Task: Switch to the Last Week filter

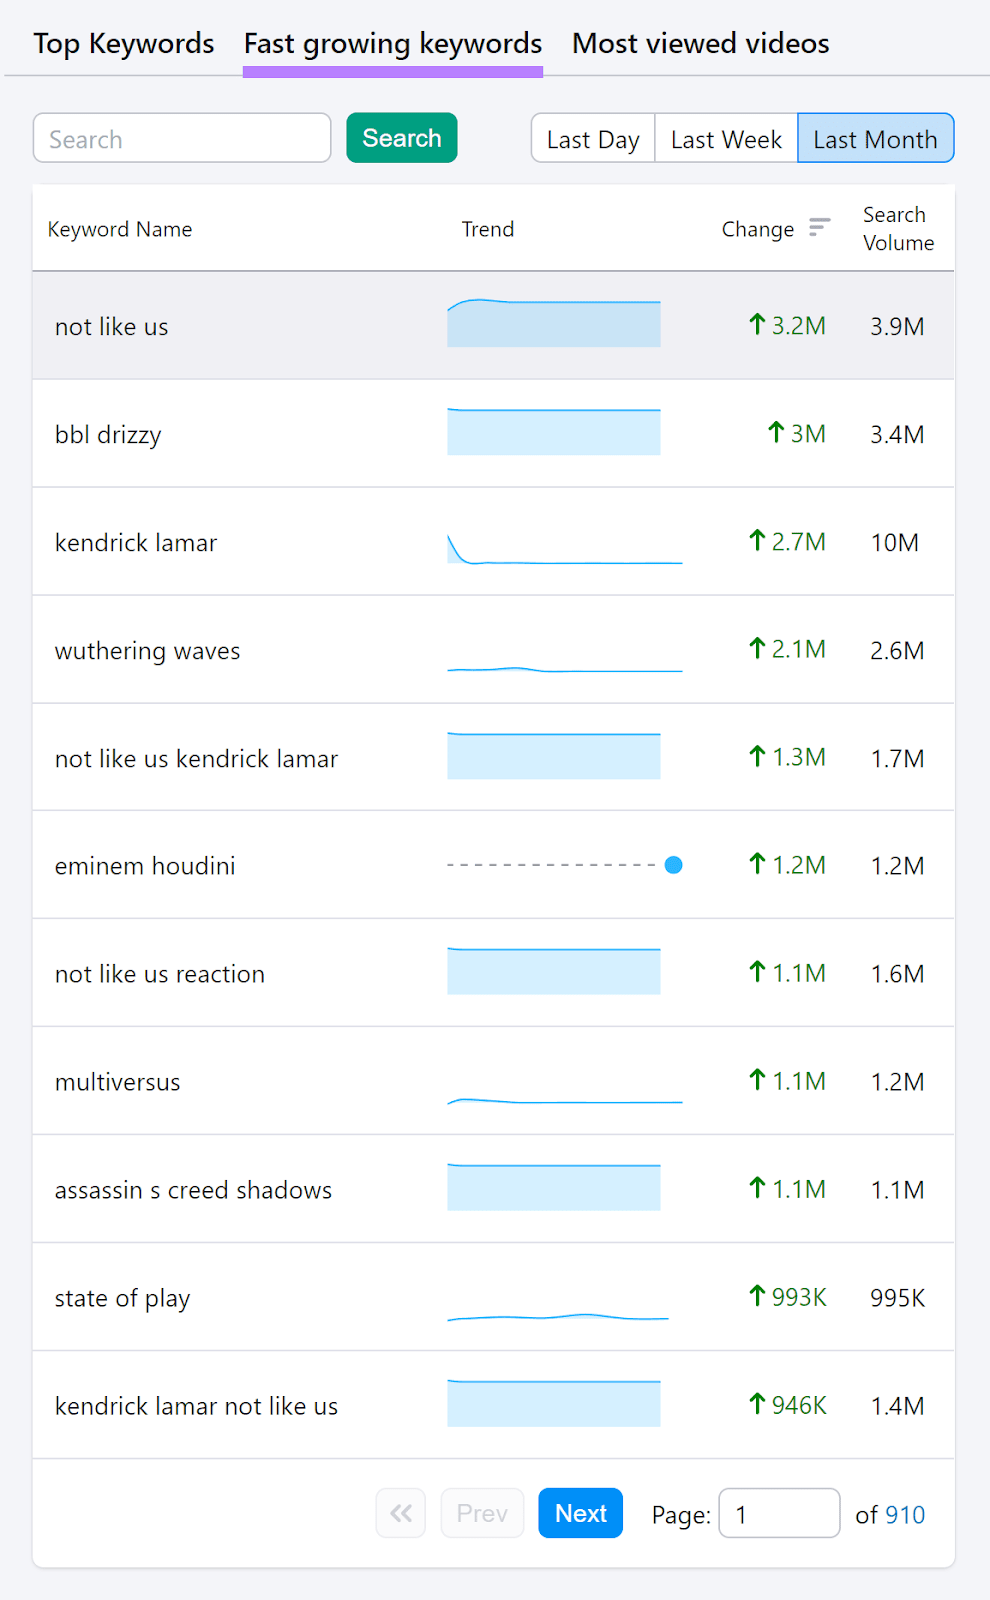Action: pos(725,139)
